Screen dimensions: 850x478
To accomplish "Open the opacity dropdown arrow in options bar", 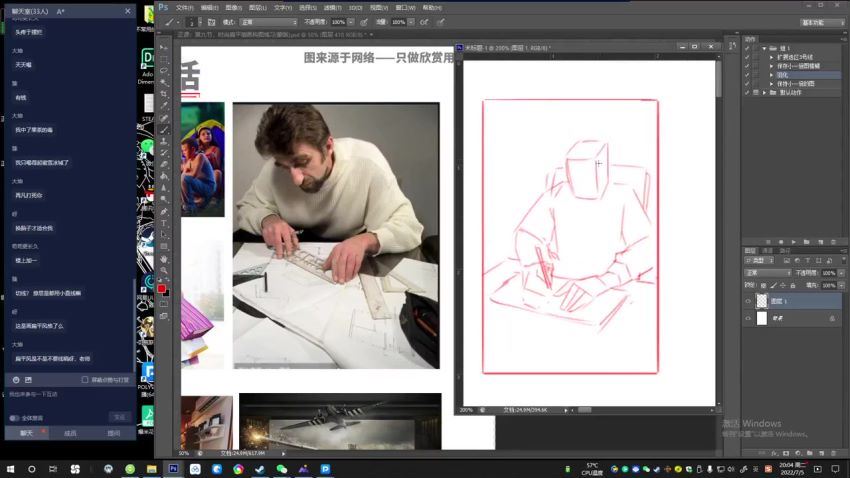I will pos(351,22).
